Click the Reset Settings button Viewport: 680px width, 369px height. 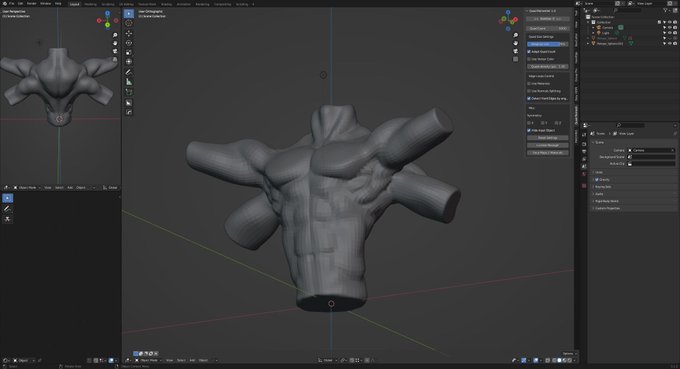tap(548, 138)
